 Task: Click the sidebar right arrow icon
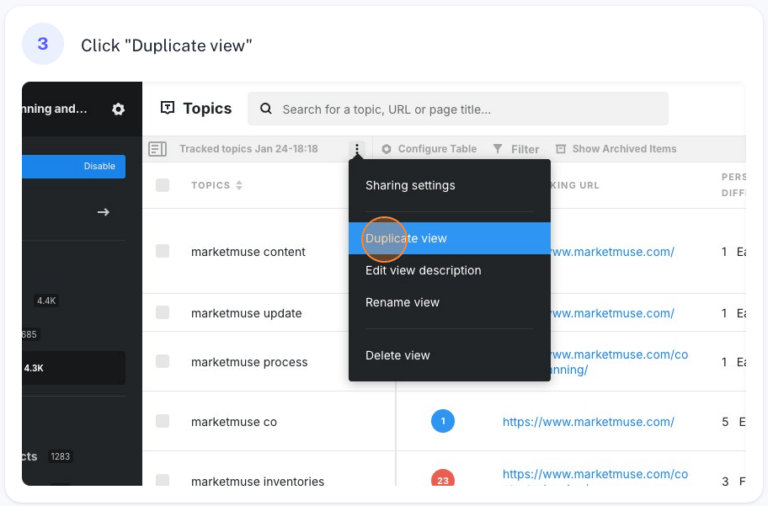pos(103,212)
